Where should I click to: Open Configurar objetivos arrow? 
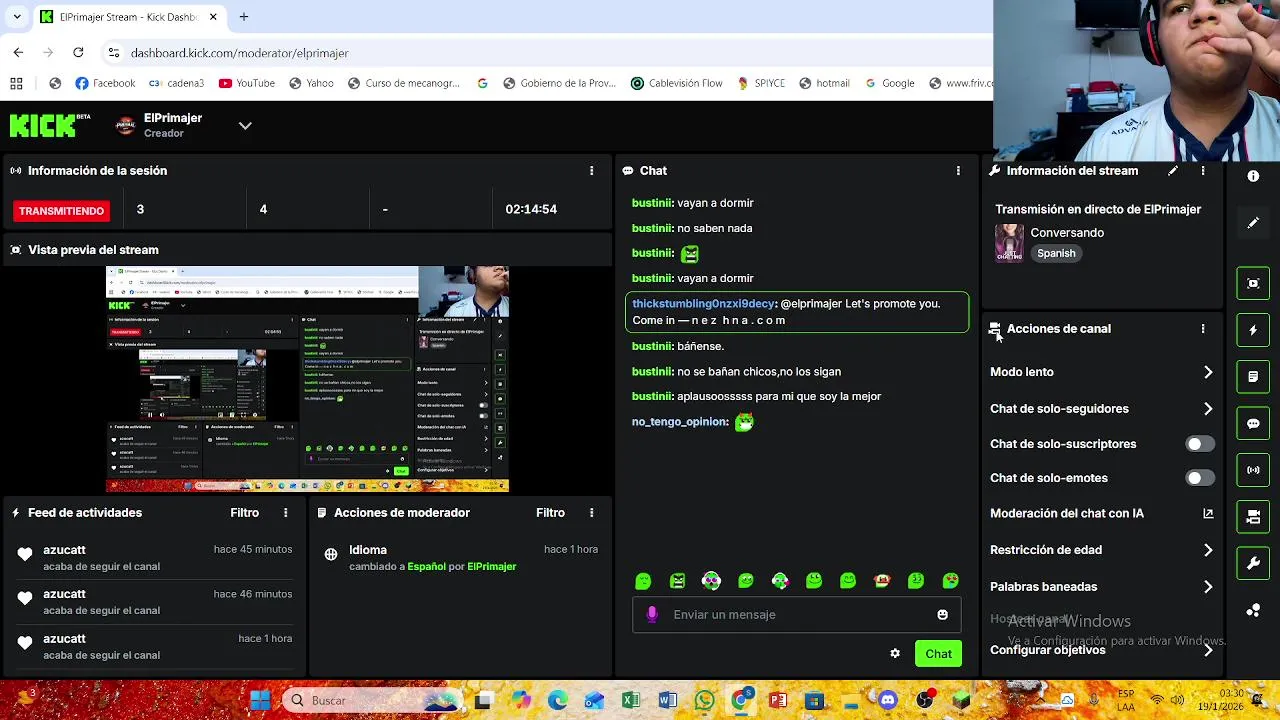coord(1208,650)
